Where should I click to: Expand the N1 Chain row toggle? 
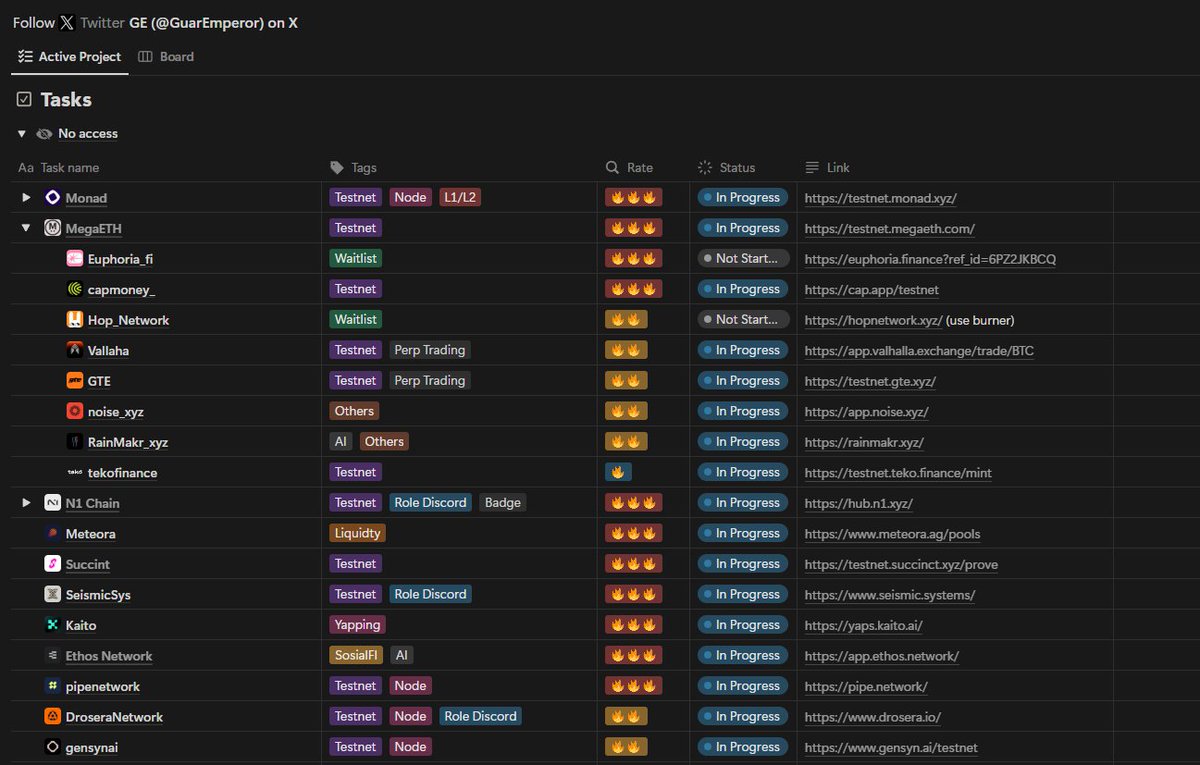coord(27,503)
